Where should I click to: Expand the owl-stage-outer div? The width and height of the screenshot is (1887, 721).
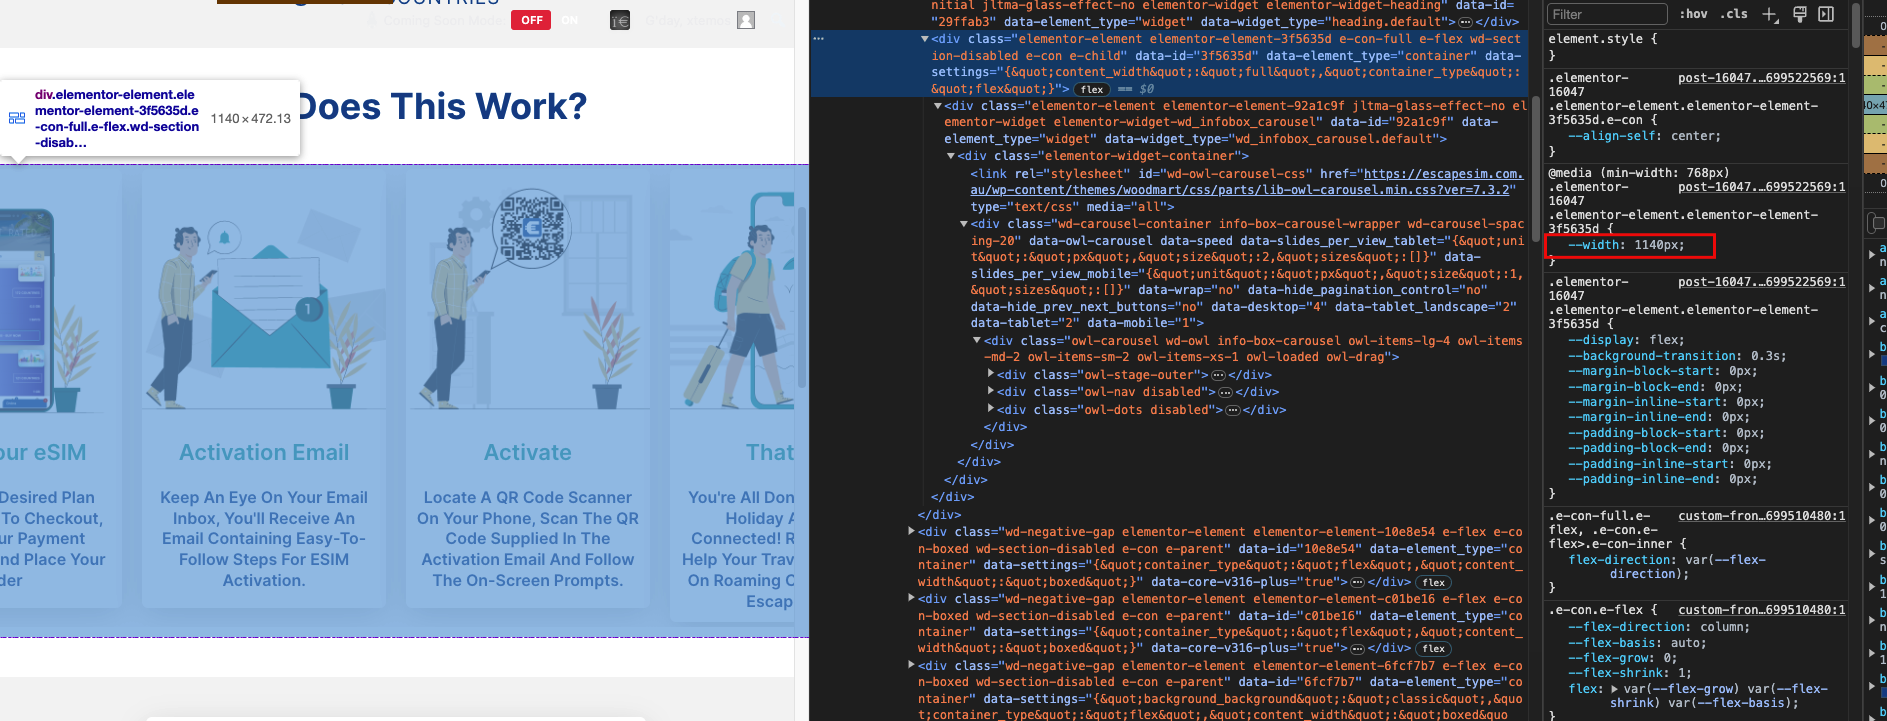click(991, 375)
